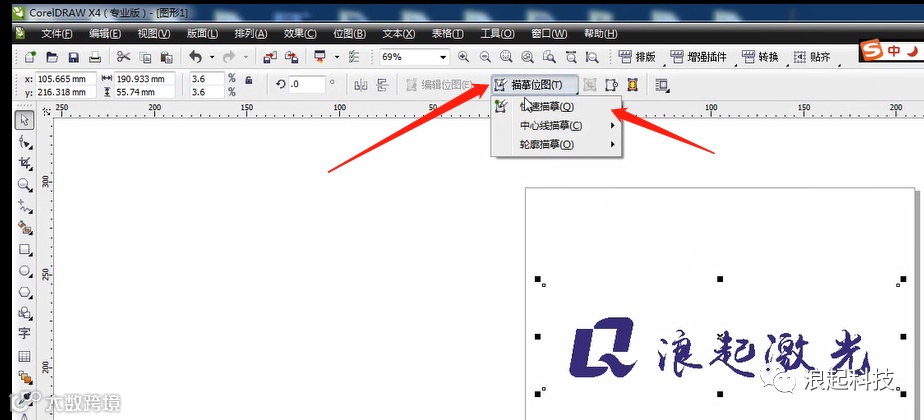924x420 pixels.
Task: Paste clipboard with the paste icon
Action: [167, 57]
